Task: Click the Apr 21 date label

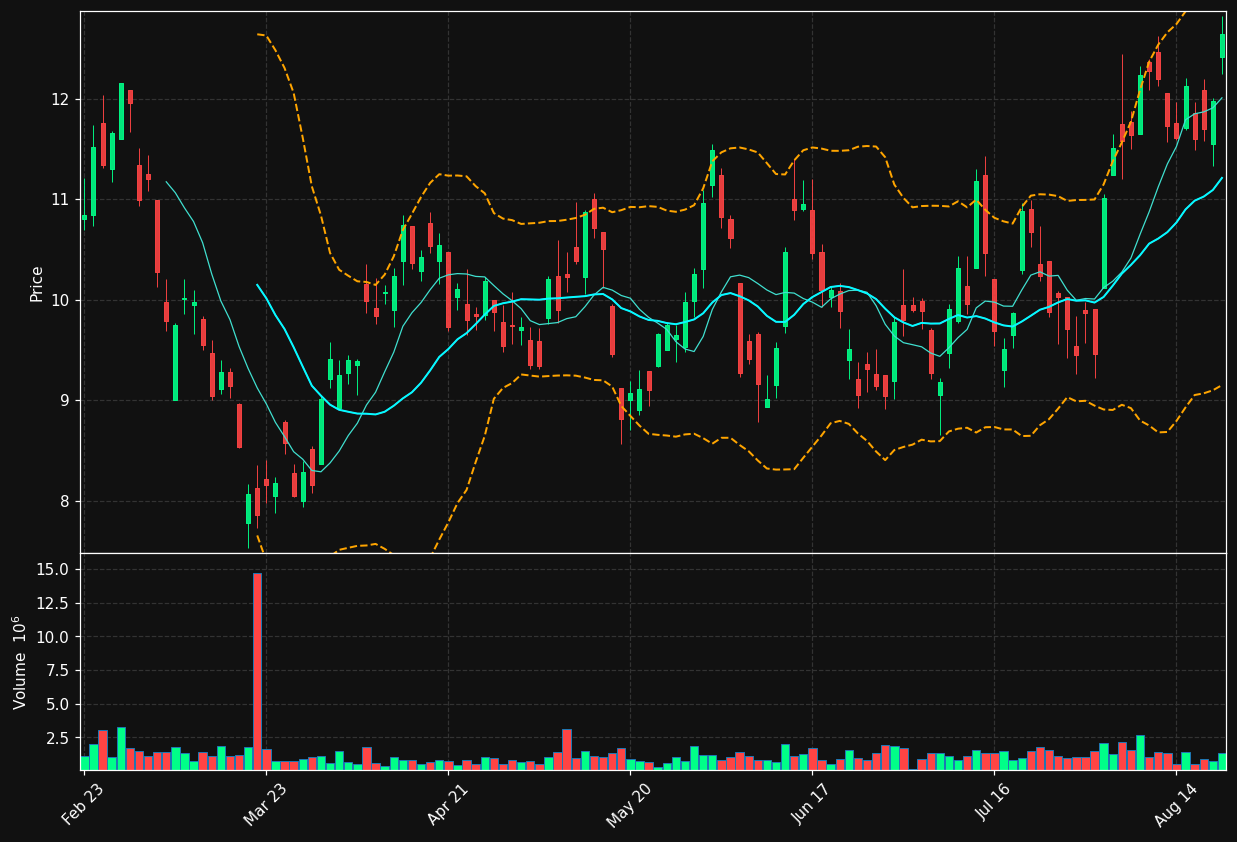Action: 446,803
